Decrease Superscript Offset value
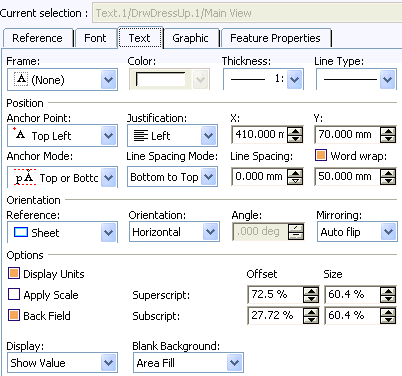402x376 pixels. (311, 298)
